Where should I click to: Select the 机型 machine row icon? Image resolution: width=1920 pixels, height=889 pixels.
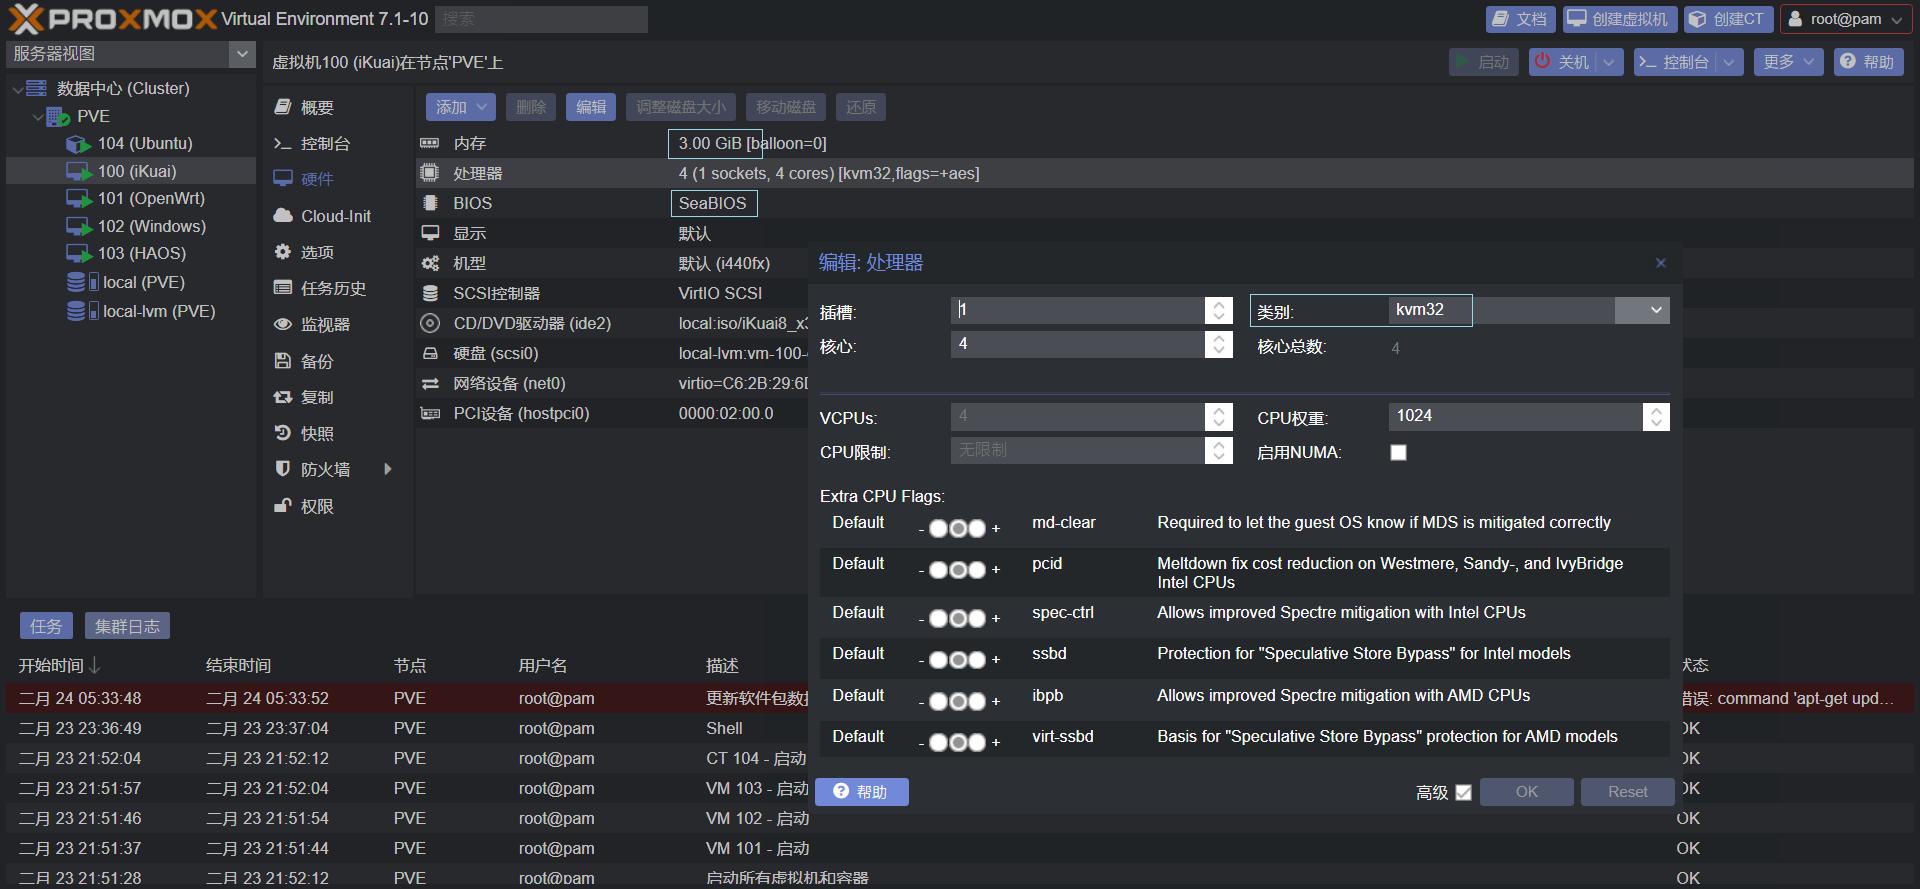click(x=430, y=263)
